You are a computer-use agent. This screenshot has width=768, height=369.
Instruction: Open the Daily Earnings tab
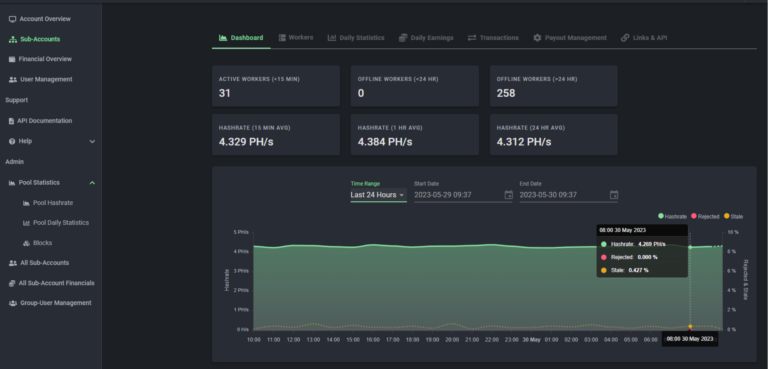[426, 38]
